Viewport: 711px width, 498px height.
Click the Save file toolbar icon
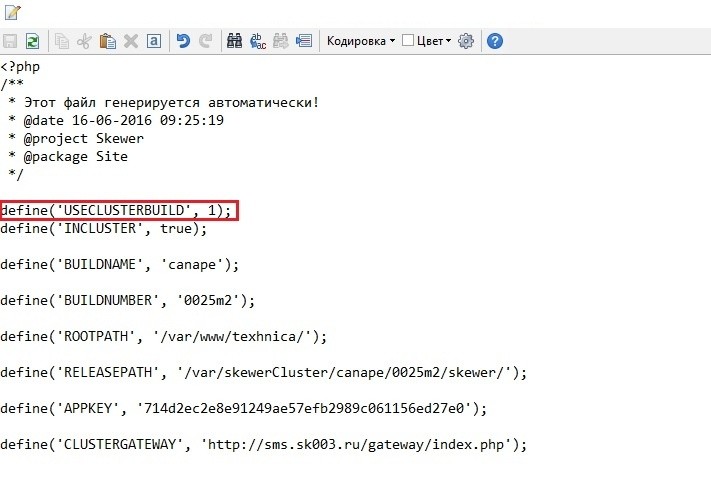(10, 41)
